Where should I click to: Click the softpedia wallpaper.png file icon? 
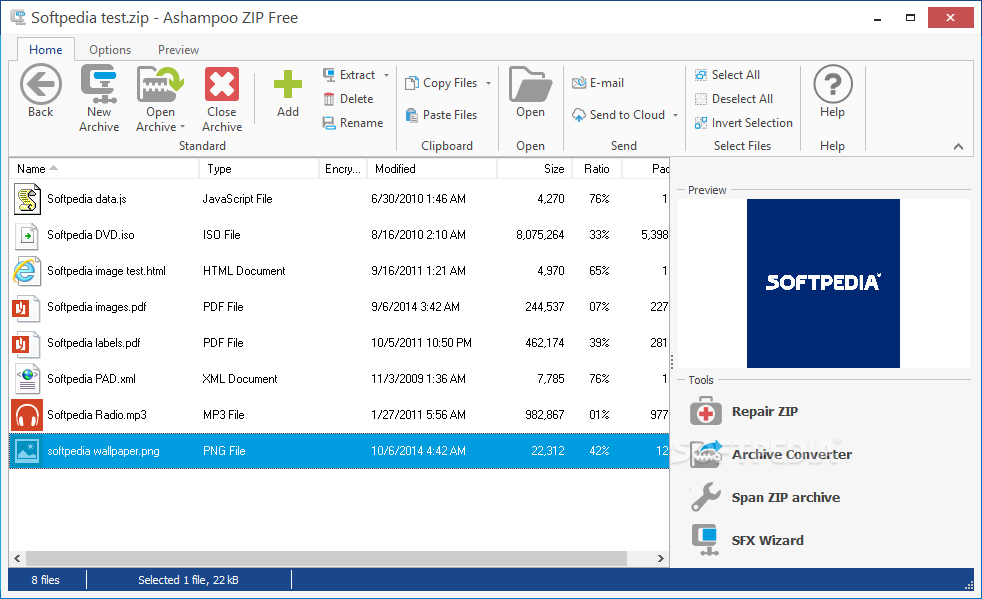click(x=27, y=451)
